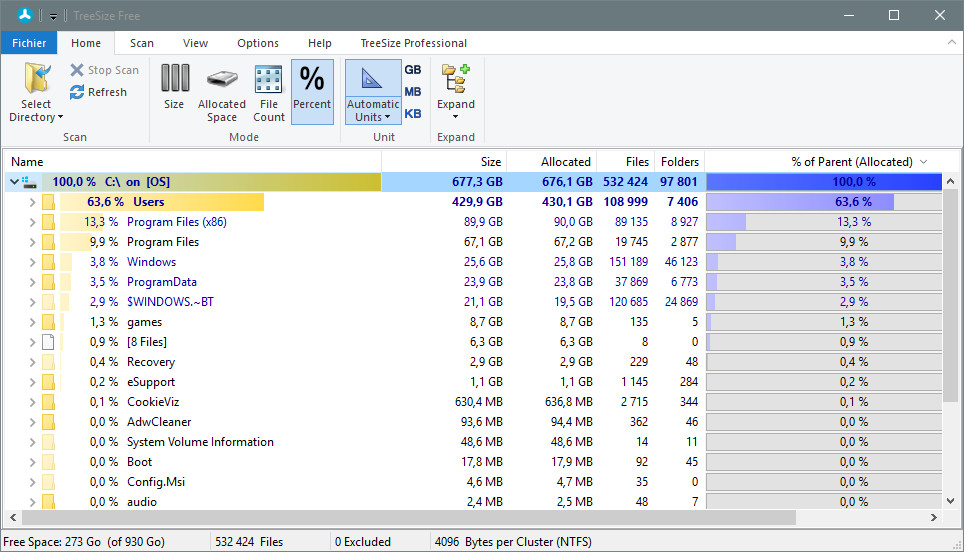The height and width of the screenshot is (552, 964).
Task: Click the Users folder icon
Action: [49, 202]
